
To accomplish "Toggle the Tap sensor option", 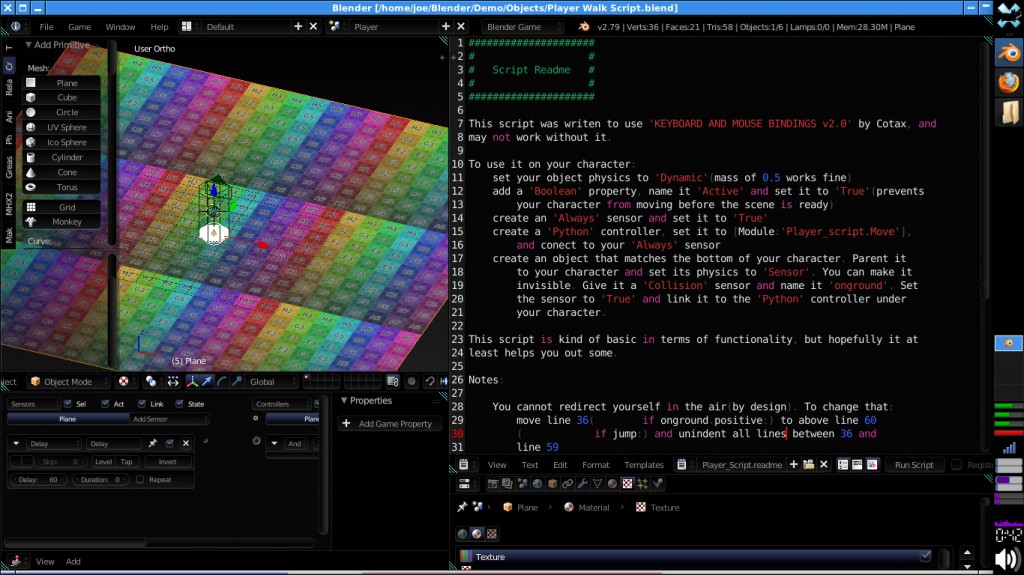I will click(126, 461).
